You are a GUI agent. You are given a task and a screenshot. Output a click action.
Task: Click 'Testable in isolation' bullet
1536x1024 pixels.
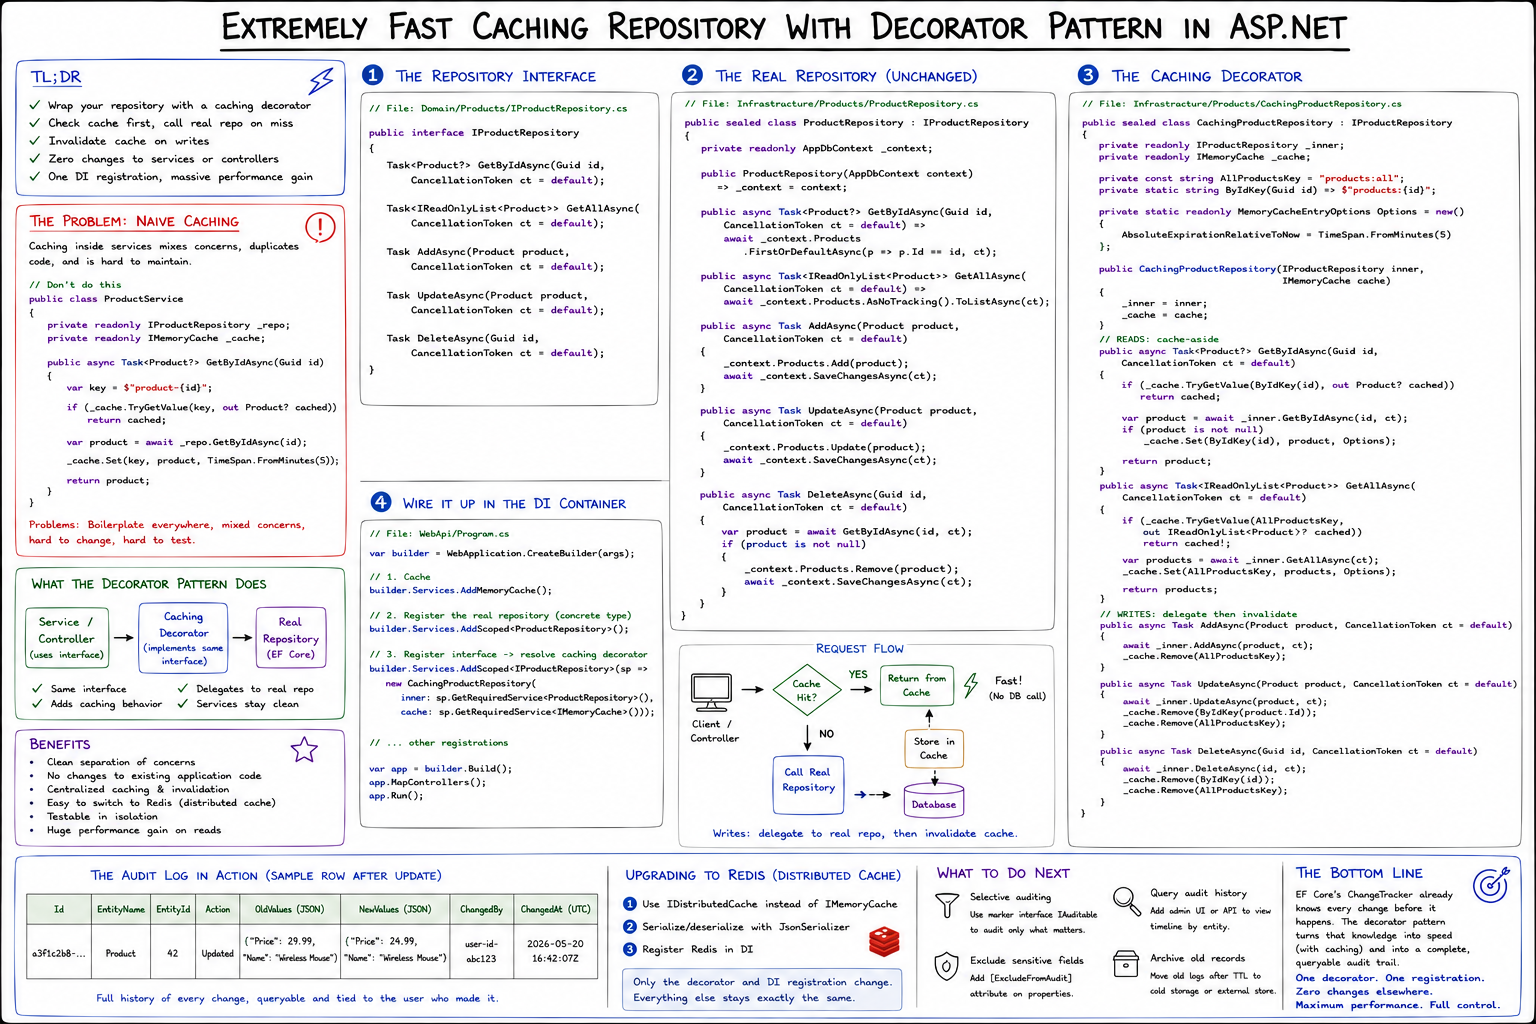[102, 817]
